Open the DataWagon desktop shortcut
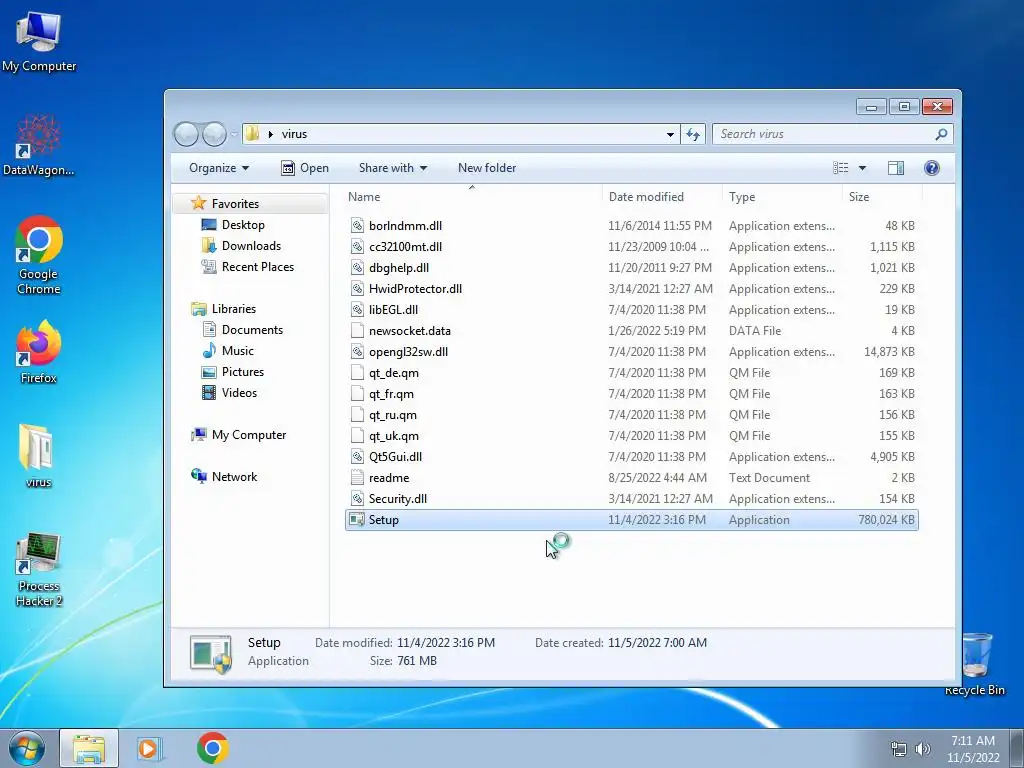1024x768 pixels. point(39,145)
